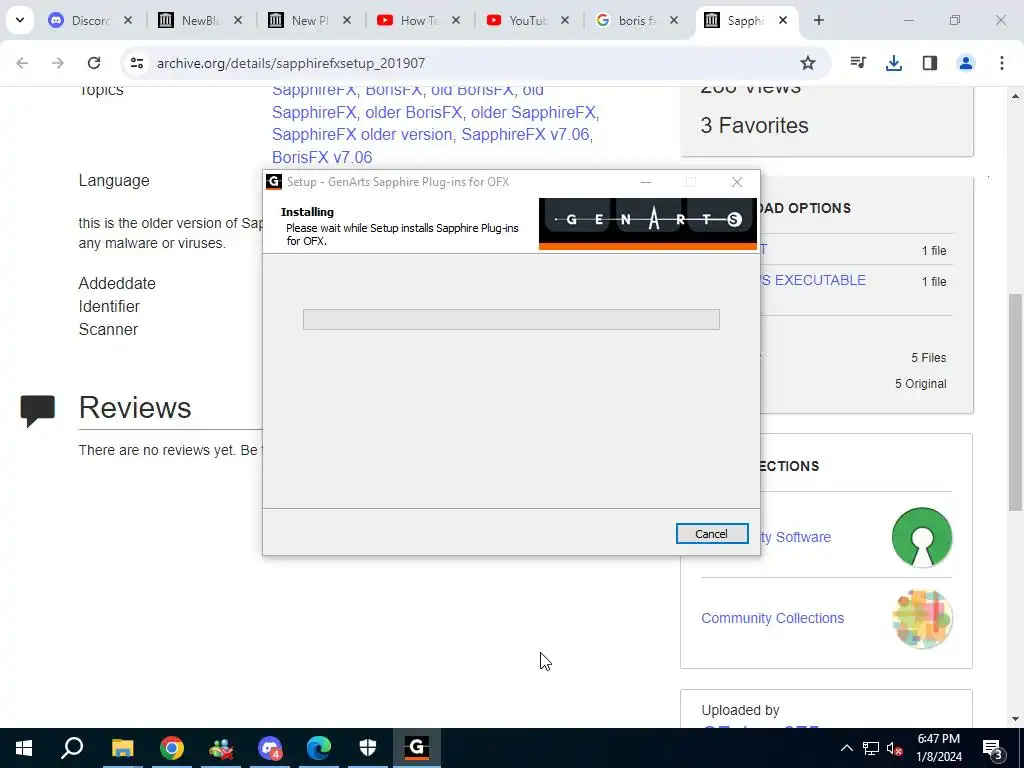Close the active Sapphire tab
Image resolution: width=1024 pixels, height=768 pixels.
tap(783, 20)
